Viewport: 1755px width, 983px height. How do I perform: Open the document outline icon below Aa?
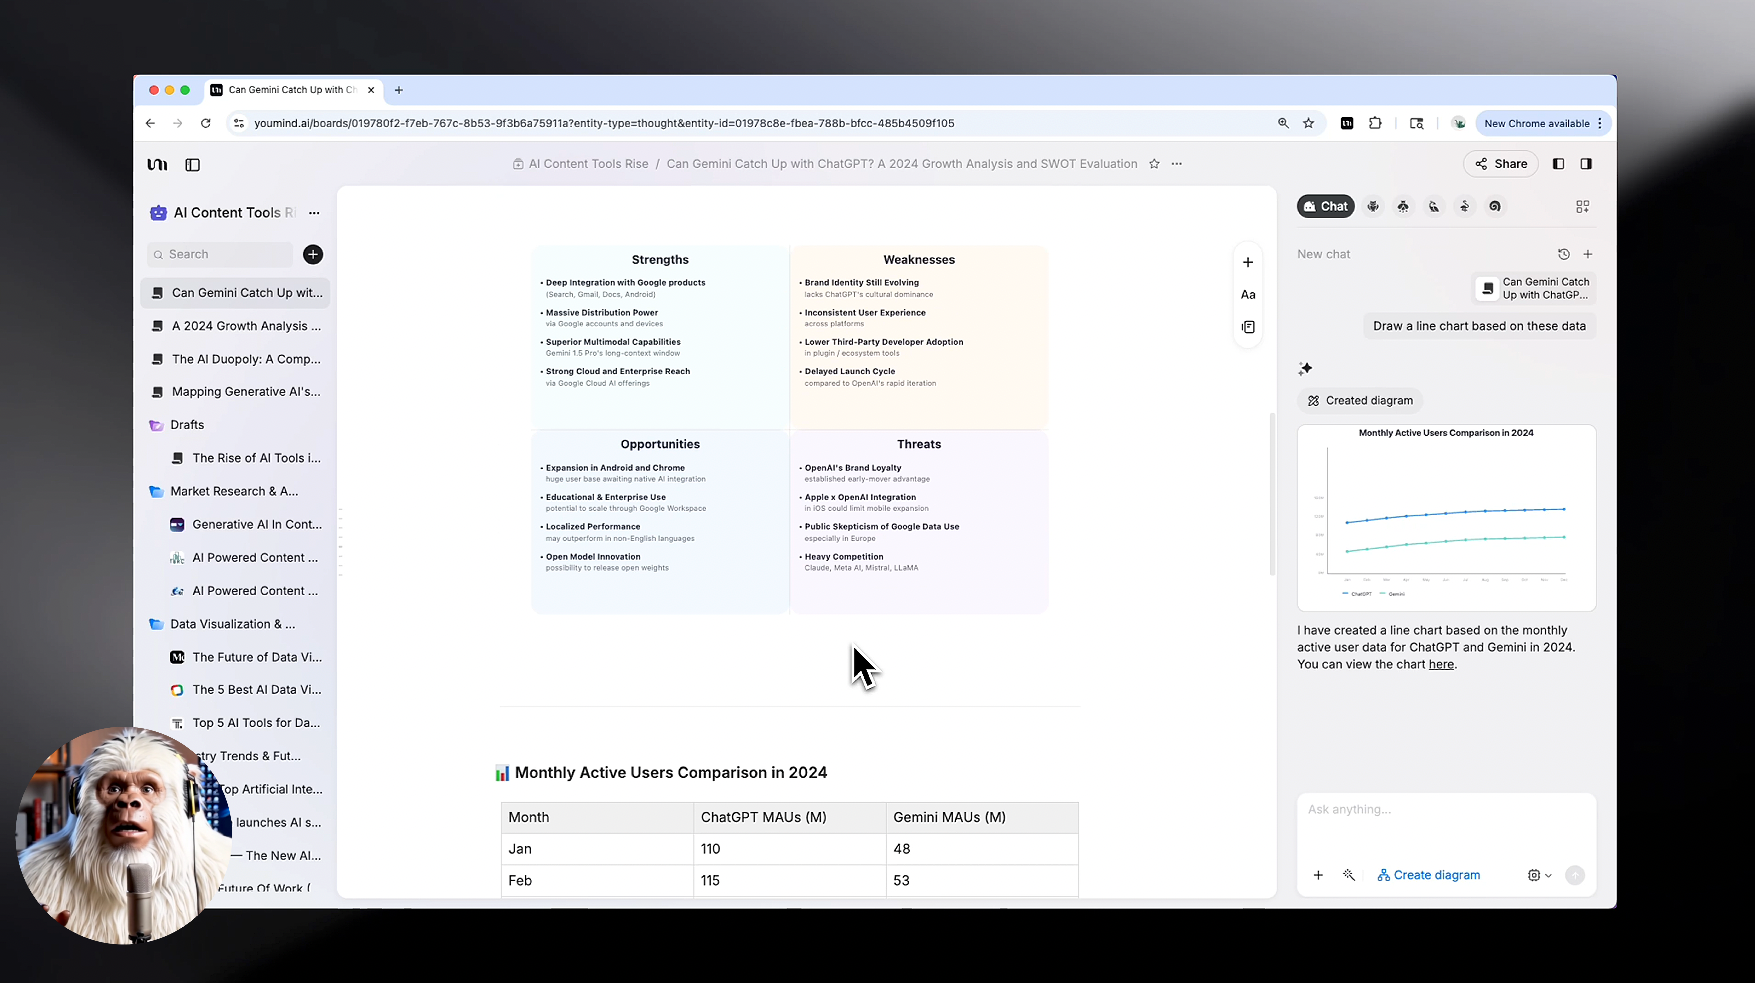tap(1248, 327)
